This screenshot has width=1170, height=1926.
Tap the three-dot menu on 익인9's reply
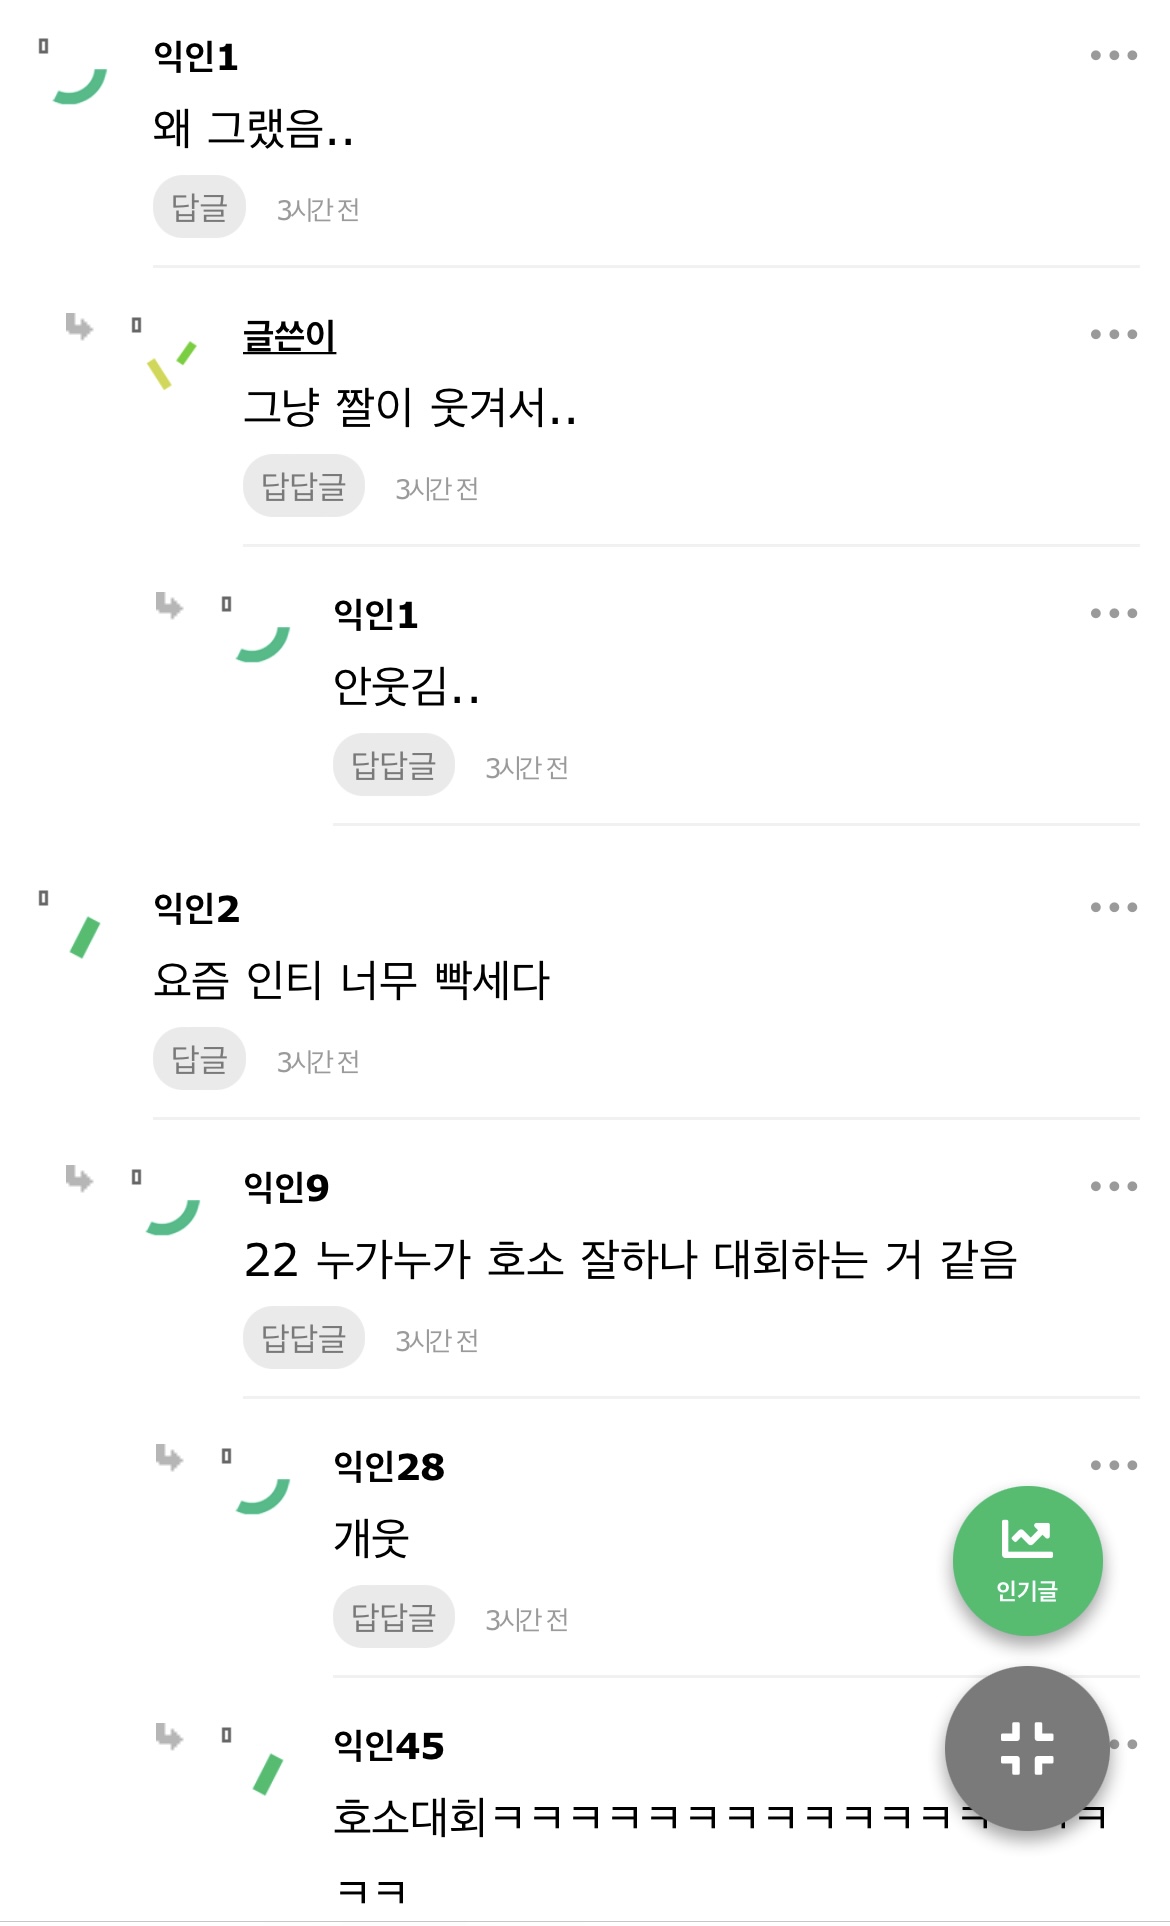pos(1113,1187)
